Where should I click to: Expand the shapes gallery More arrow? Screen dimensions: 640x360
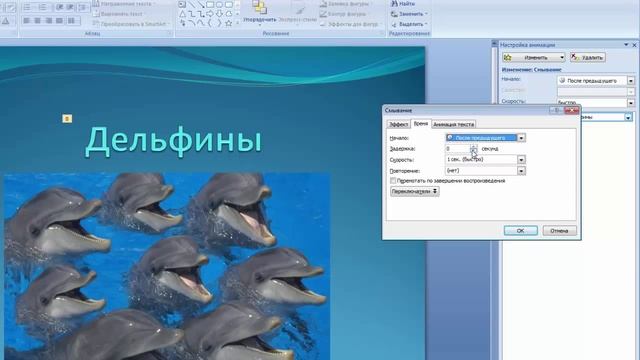point(238,24)
